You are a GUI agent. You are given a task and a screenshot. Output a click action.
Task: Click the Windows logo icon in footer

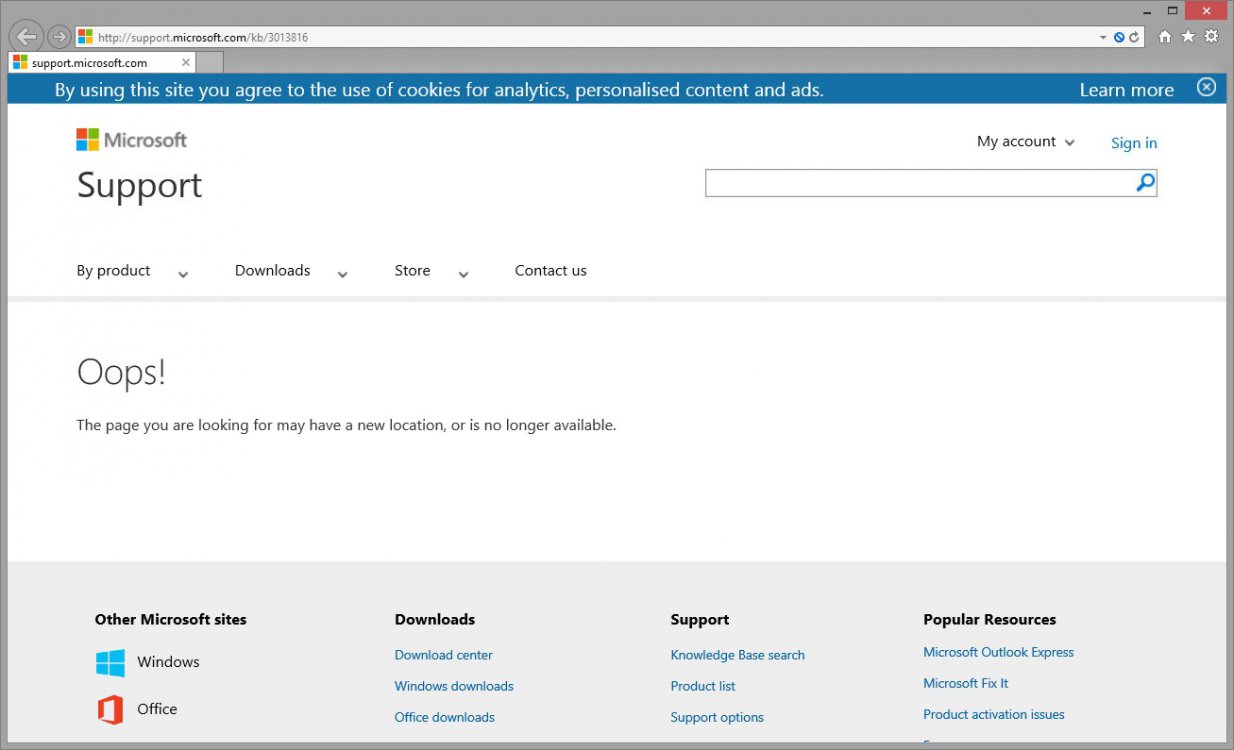pyautogui.click(x=110, y=663)
